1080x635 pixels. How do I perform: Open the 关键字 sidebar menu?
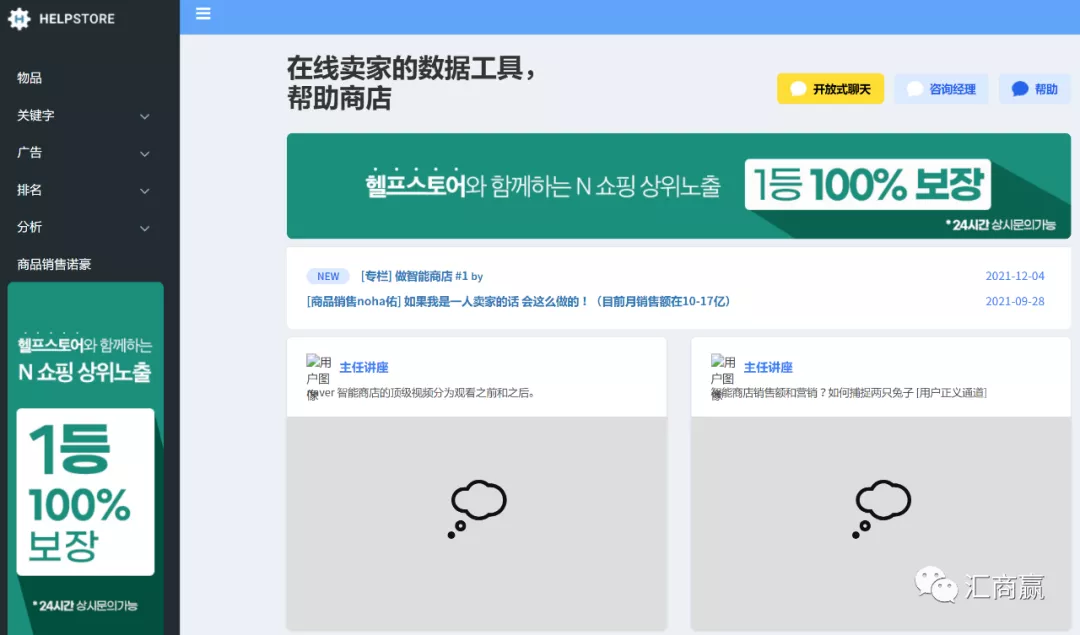tap(36, 115)
